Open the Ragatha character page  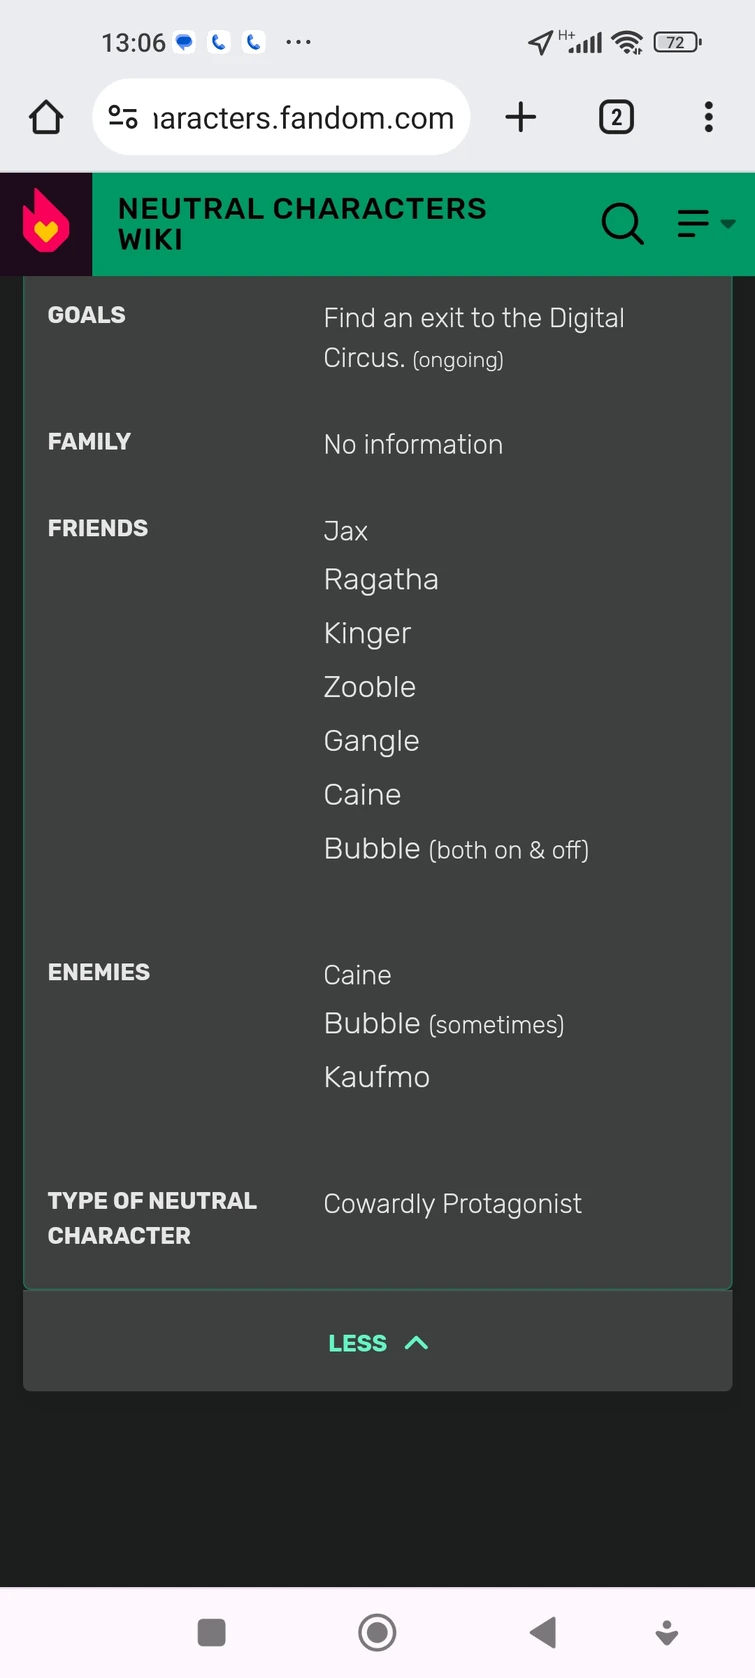pyautogui.click(x=381, y=579)
